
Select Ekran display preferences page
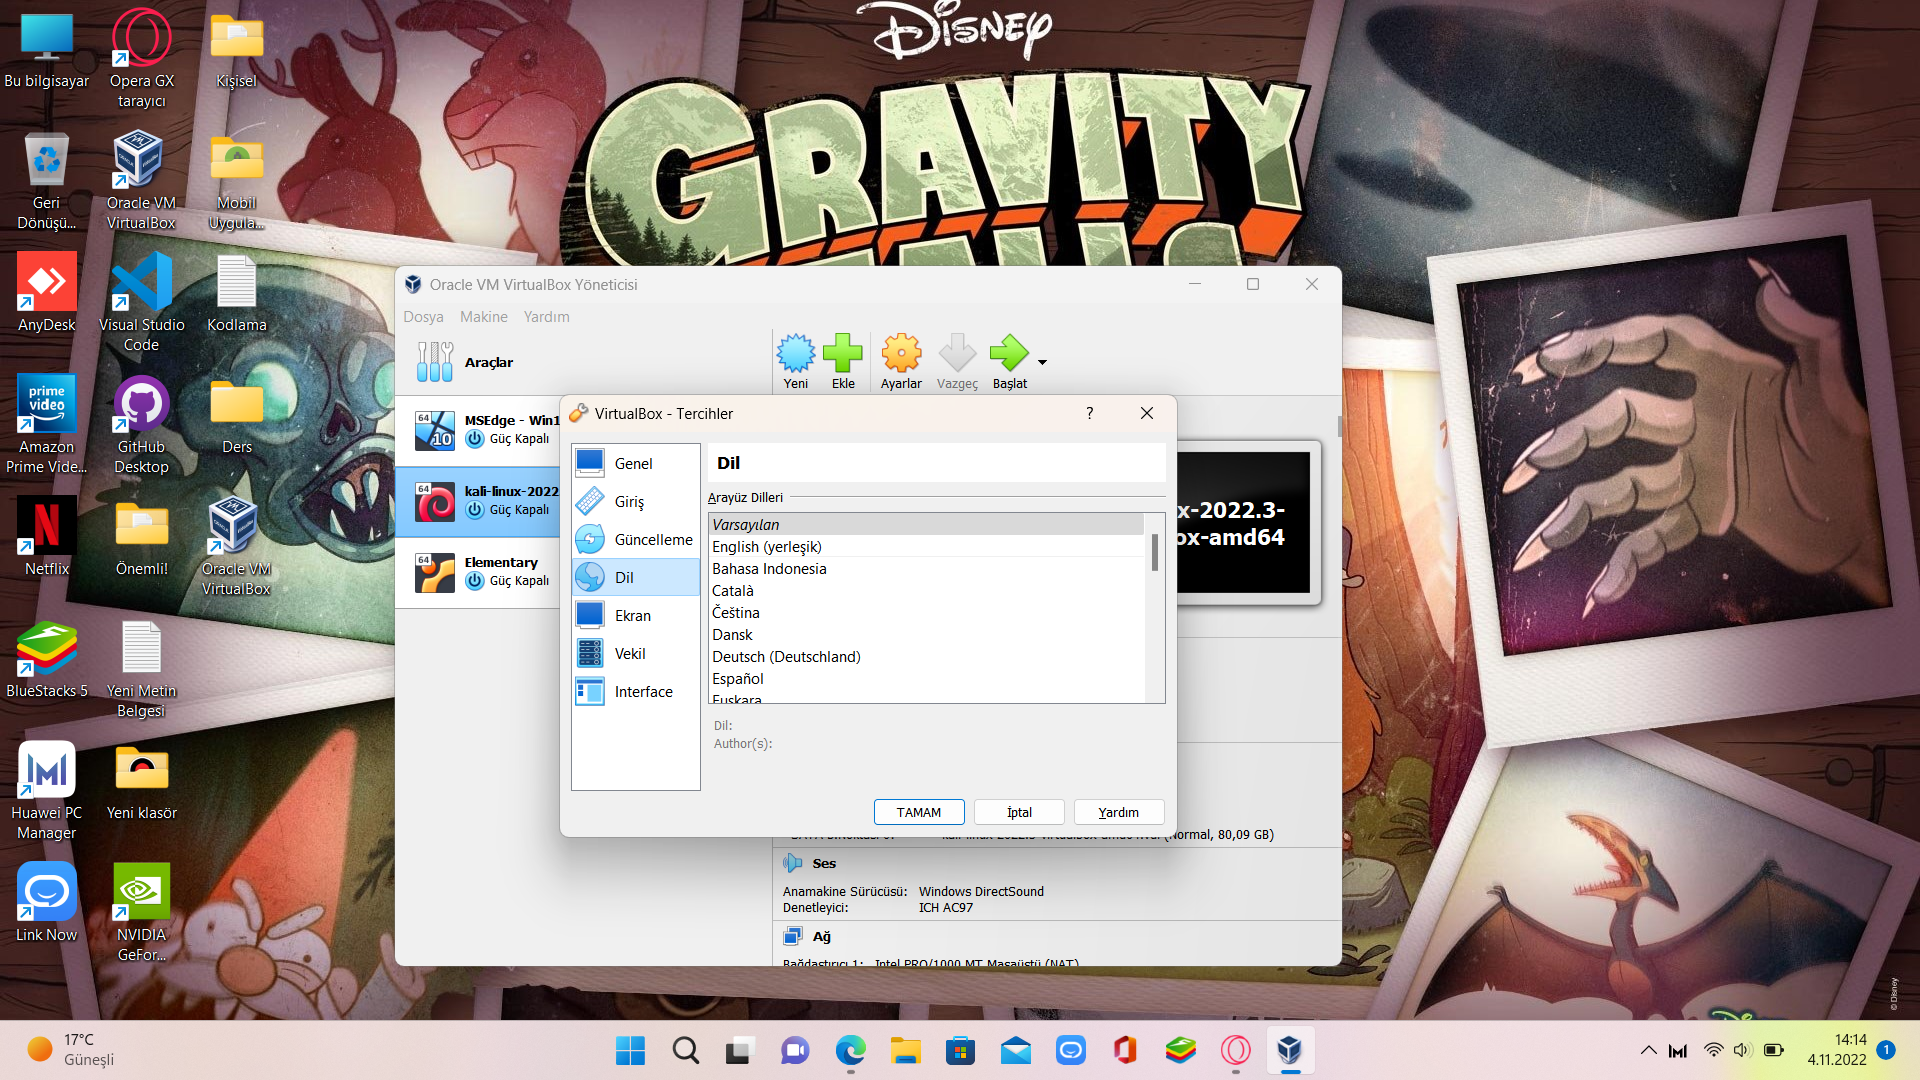coord(633,616)
